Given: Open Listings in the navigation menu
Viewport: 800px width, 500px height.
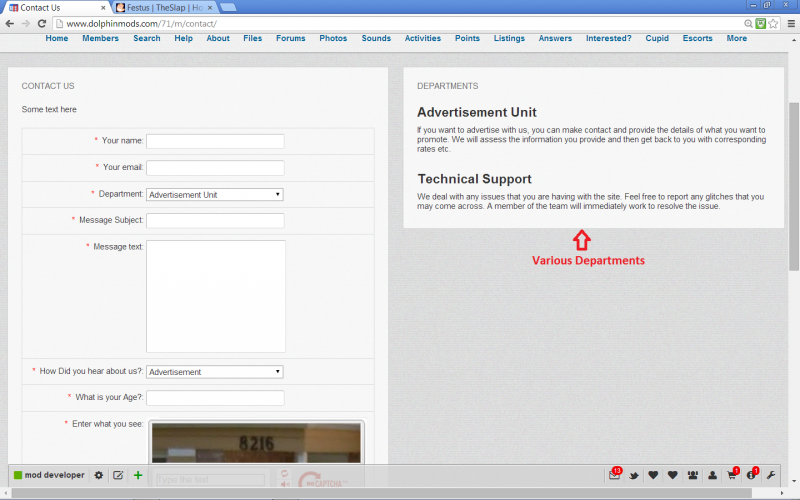Looking at the screenshot, I should coord(509,38).
